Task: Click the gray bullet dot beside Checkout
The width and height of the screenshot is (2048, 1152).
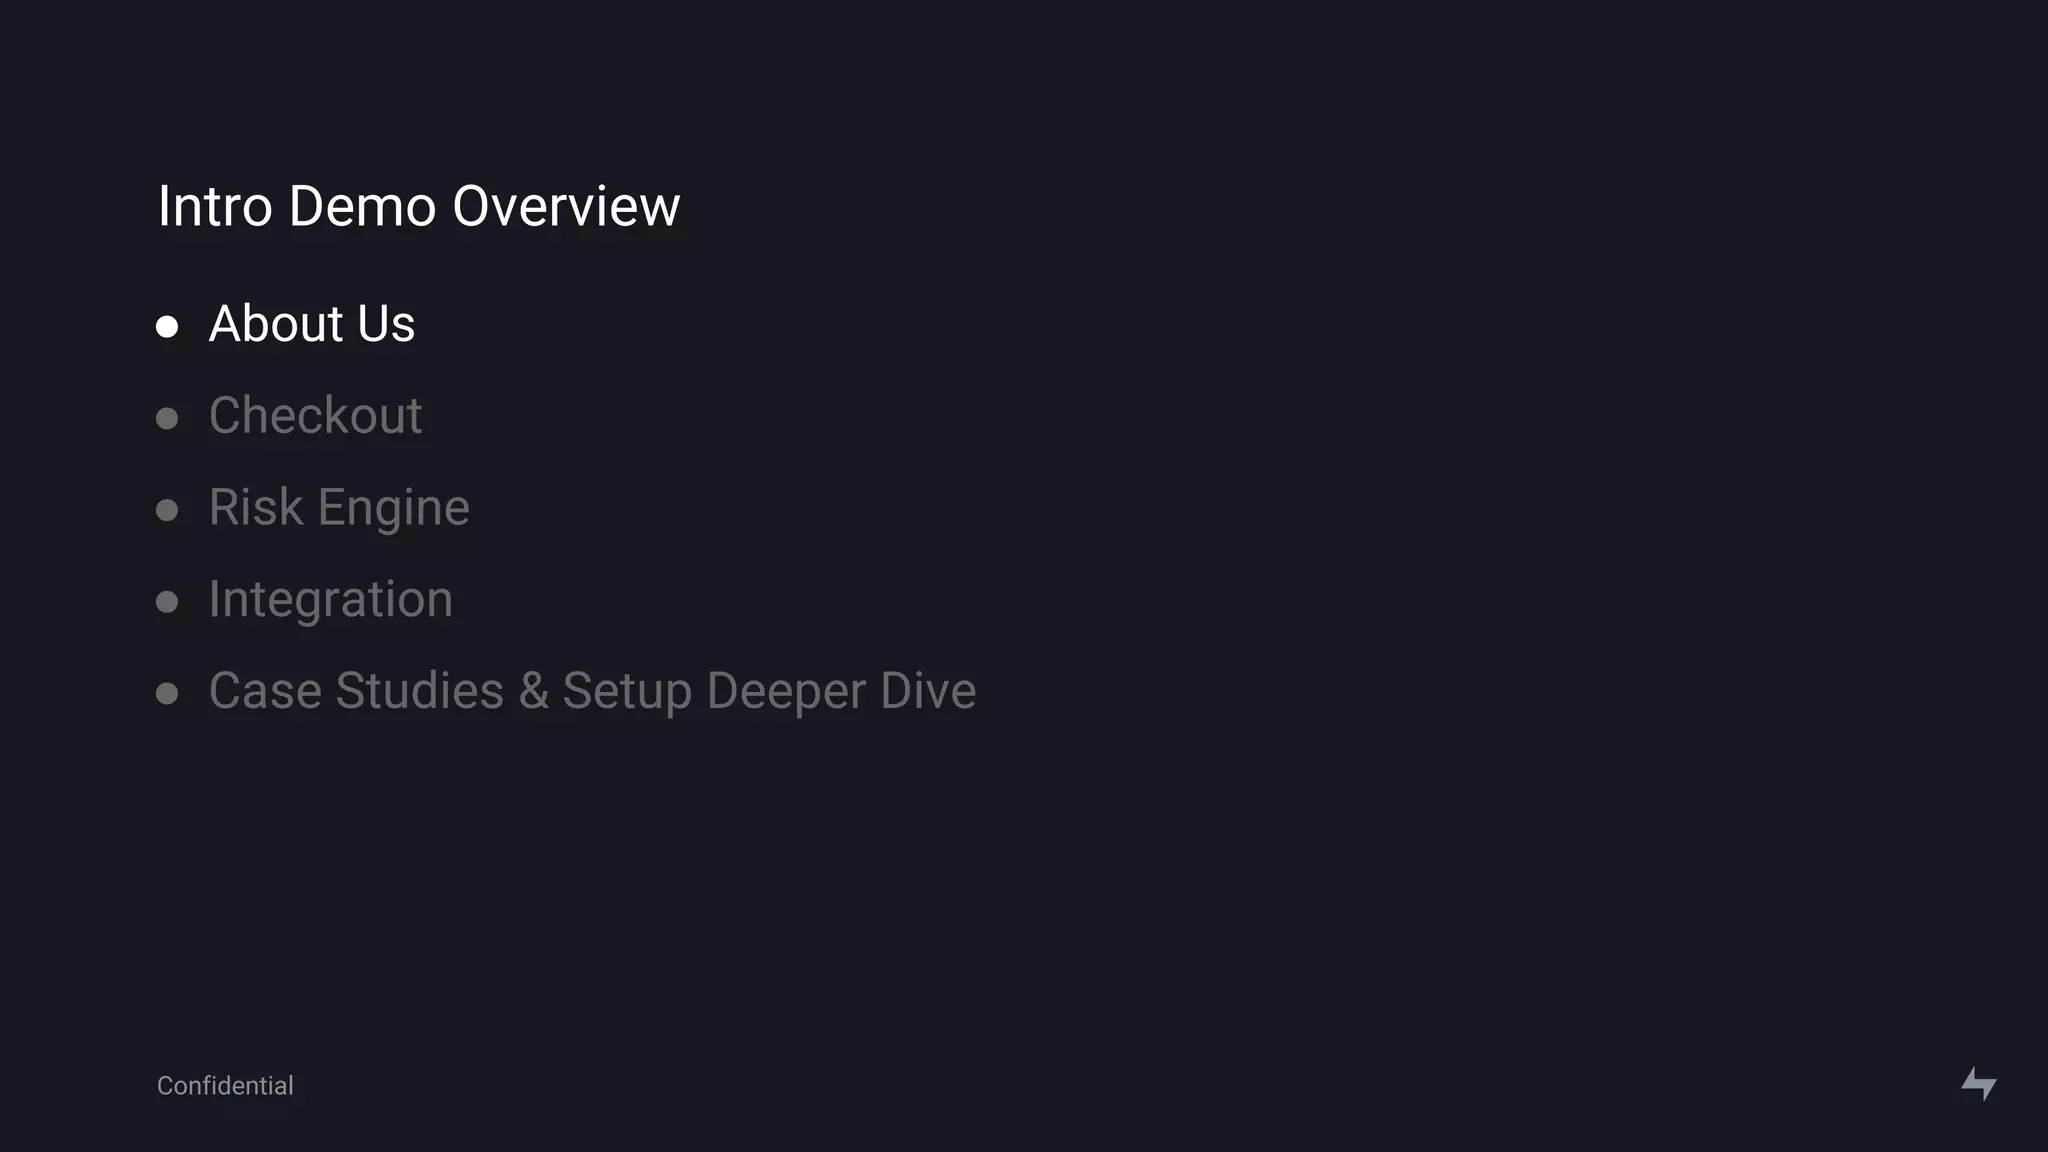Action: [x=167, y=418]
